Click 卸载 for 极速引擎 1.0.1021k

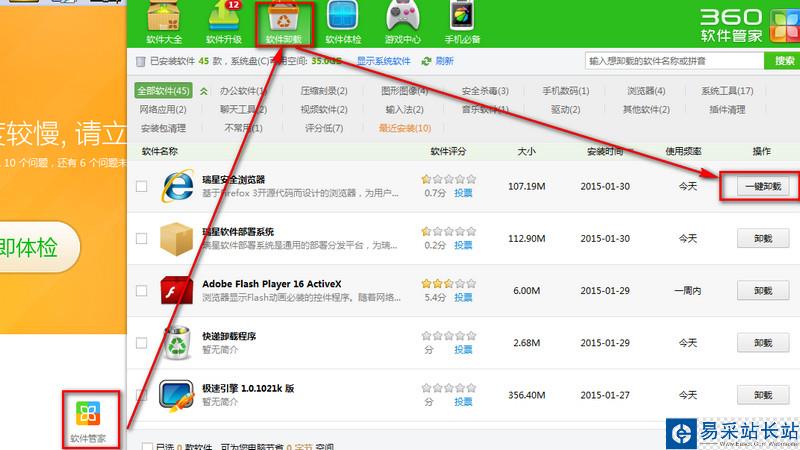[x=763, y=395]
